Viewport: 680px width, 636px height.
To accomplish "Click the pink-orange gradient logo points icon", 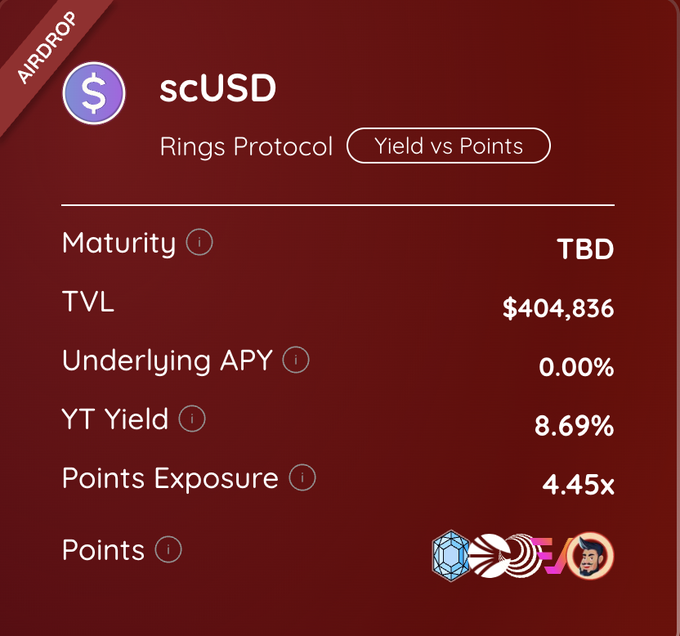I will [x=550, y=556].
